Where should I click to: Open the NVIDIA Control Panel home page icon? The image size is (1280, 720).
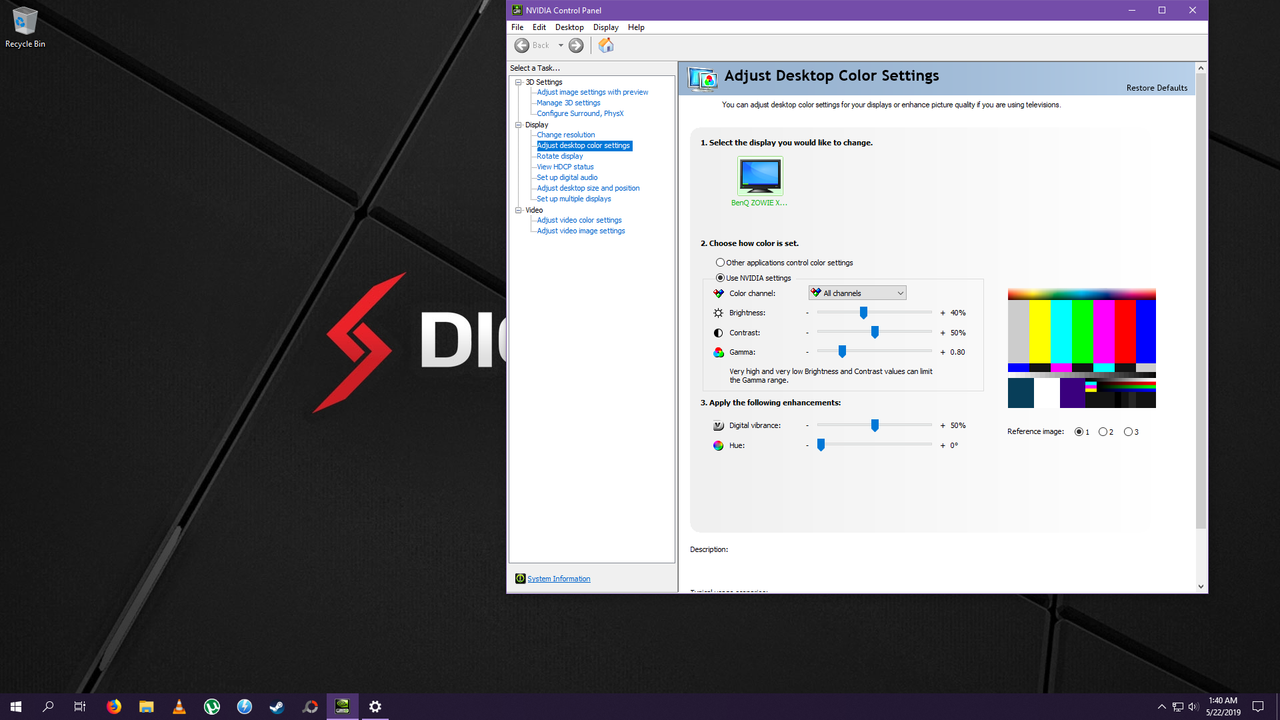click(605, 45)
